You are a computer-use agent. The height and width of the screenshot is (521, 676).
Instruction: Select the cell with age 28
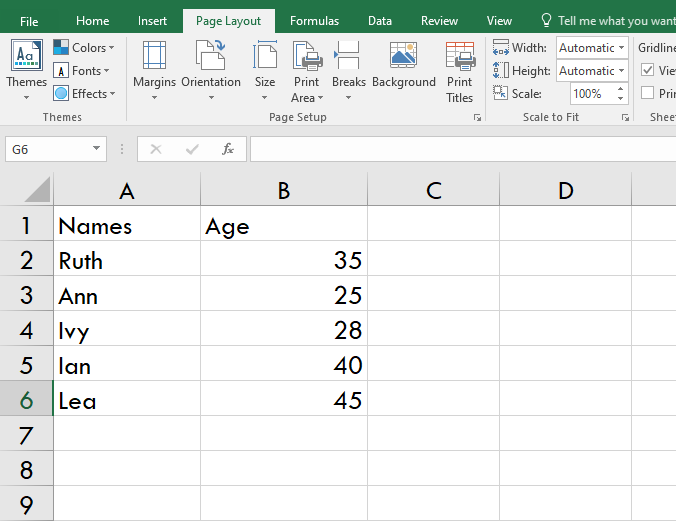click(x=284, y=330)
